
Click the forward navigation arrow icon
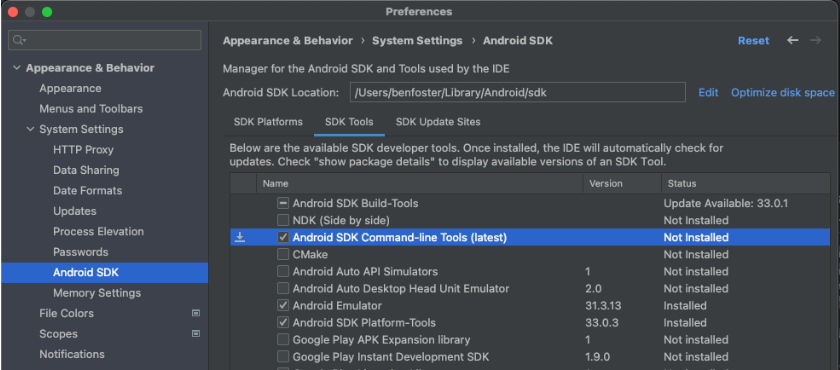click(815, 41)
